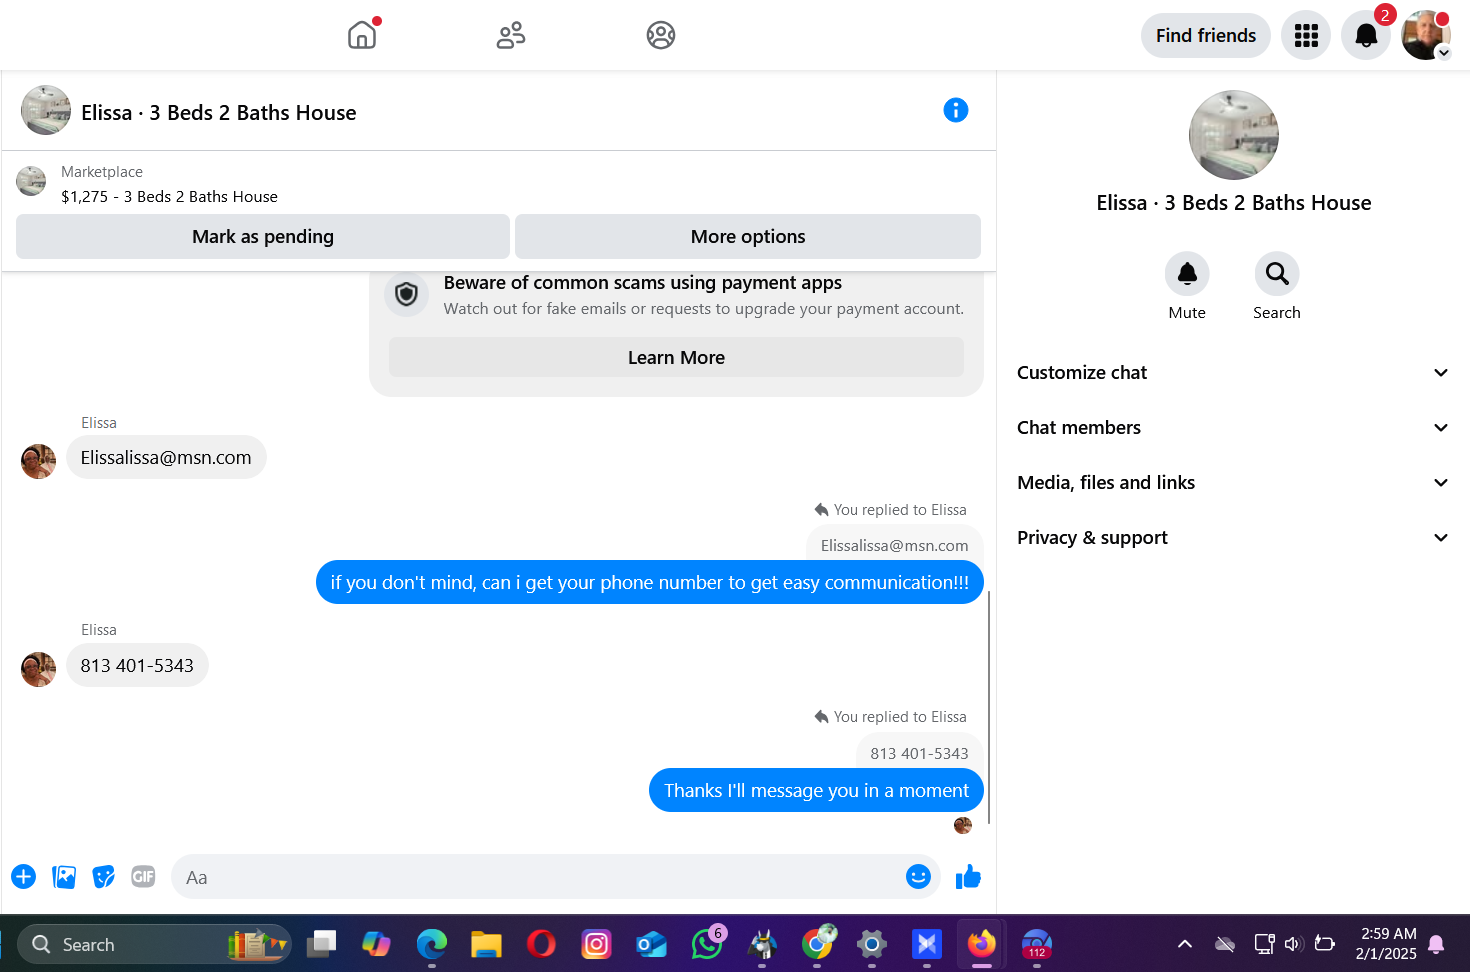Open the GIF picker icon
Viewport: 1470px width, 972px height.
[x=143, y=877]
